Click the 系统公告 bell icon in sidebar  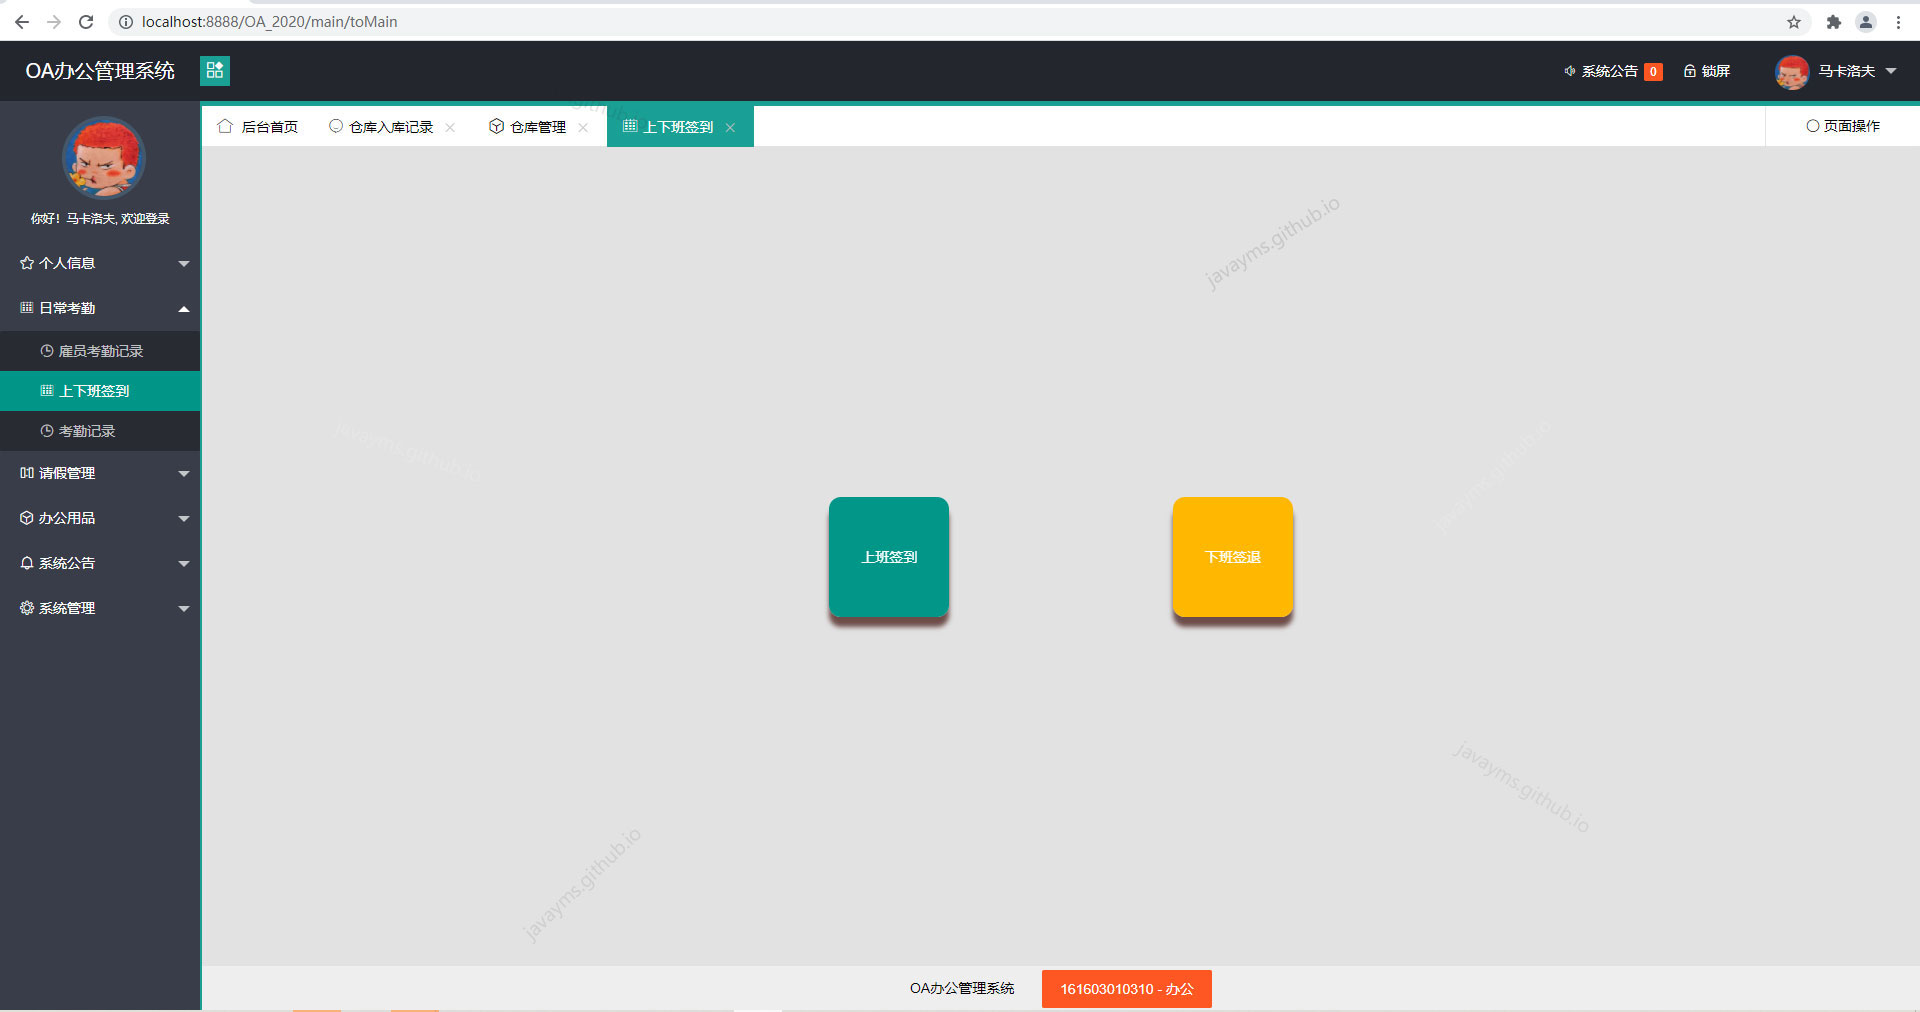click(x=26, y=563)
